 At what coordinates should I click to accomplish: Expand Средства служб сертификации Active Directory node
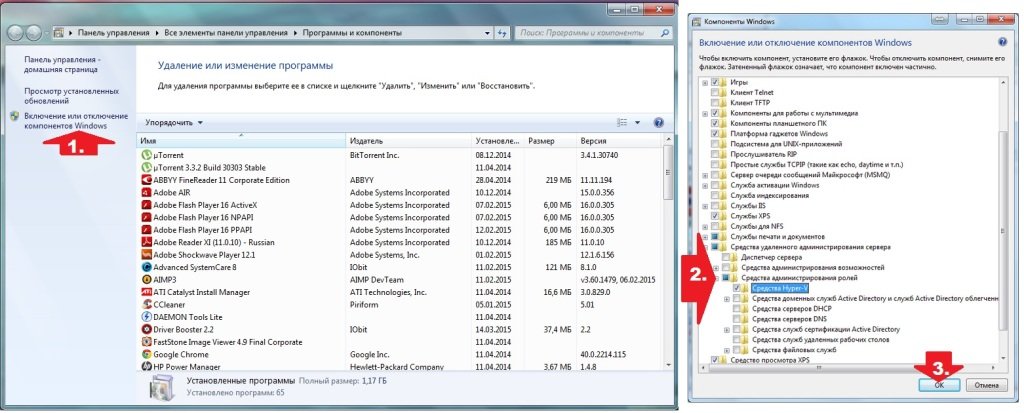tap(727, 329)
